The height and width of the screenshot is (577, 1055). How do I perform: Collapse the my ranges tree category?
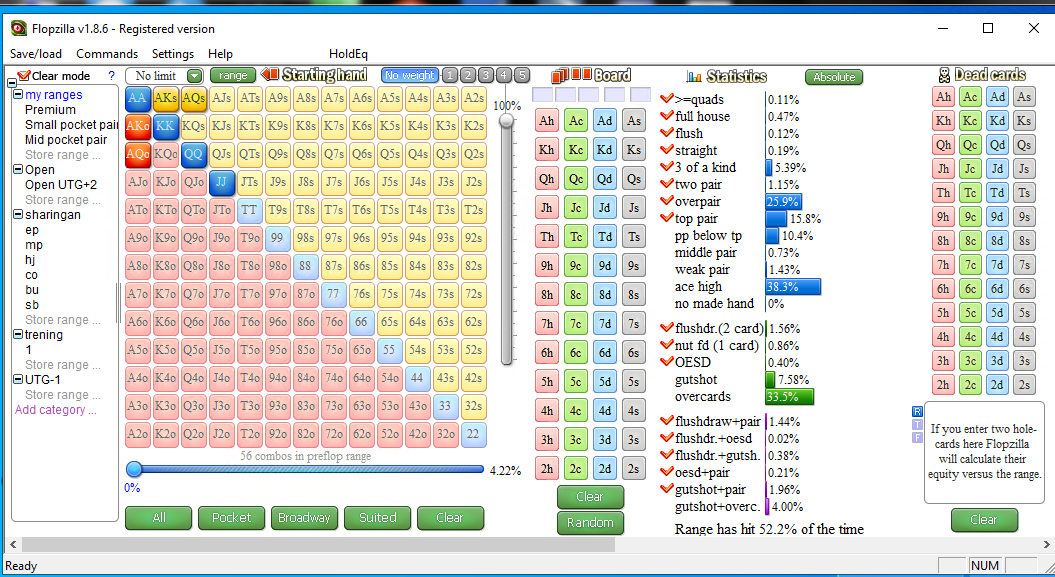point(19,95)
